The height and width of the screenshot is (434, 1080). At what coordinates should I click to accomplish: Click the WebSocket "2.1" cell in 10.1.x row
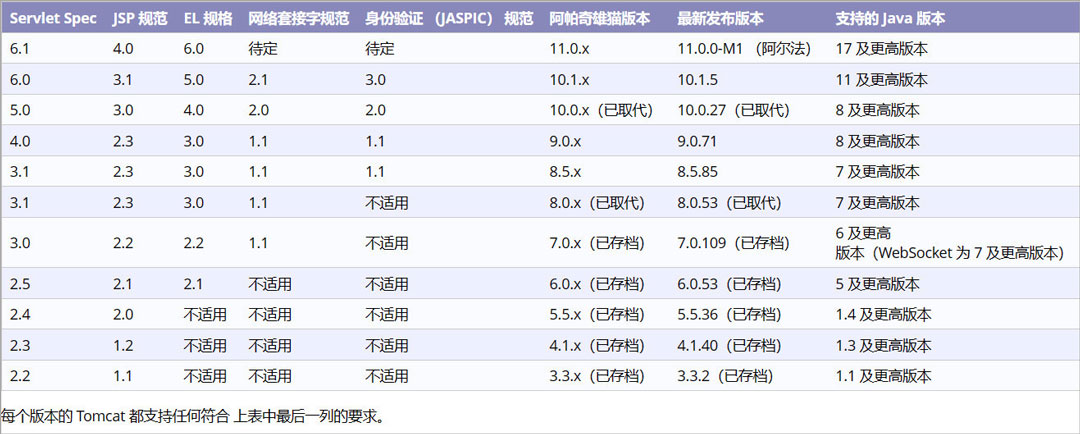click(x=258, y=80)
